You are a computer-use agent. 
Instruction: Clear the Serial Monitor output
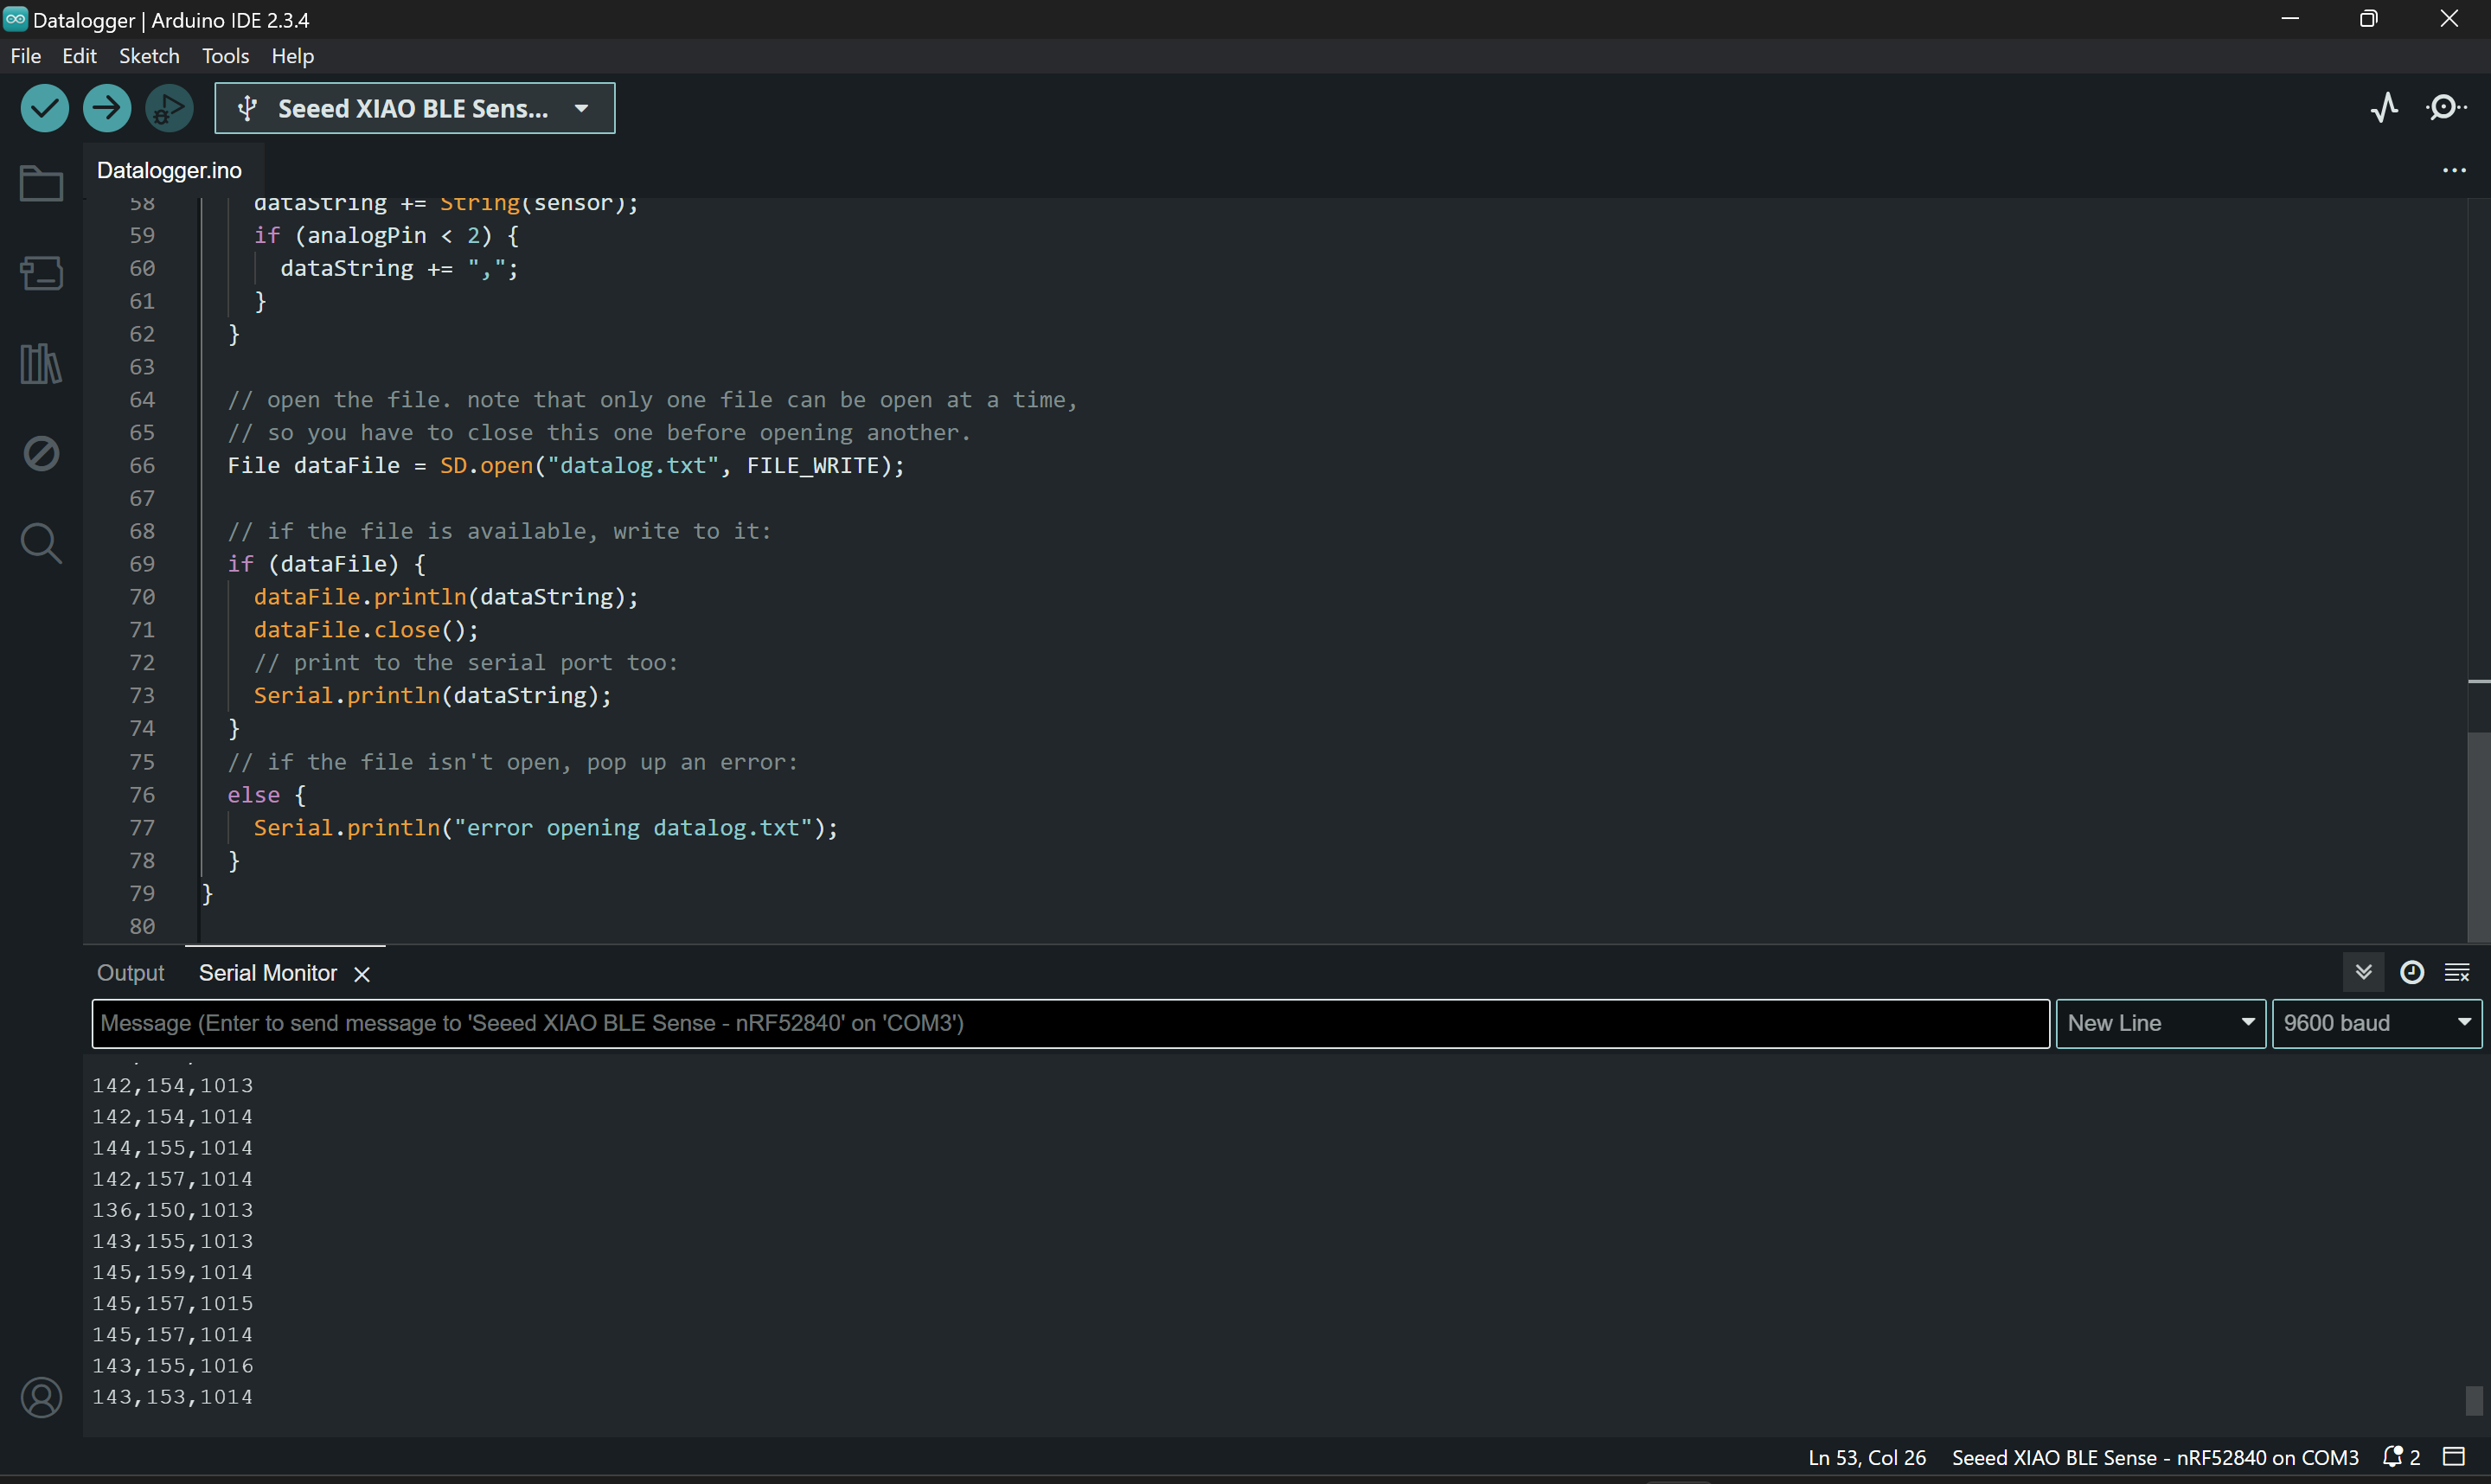tap(2458, 972)
